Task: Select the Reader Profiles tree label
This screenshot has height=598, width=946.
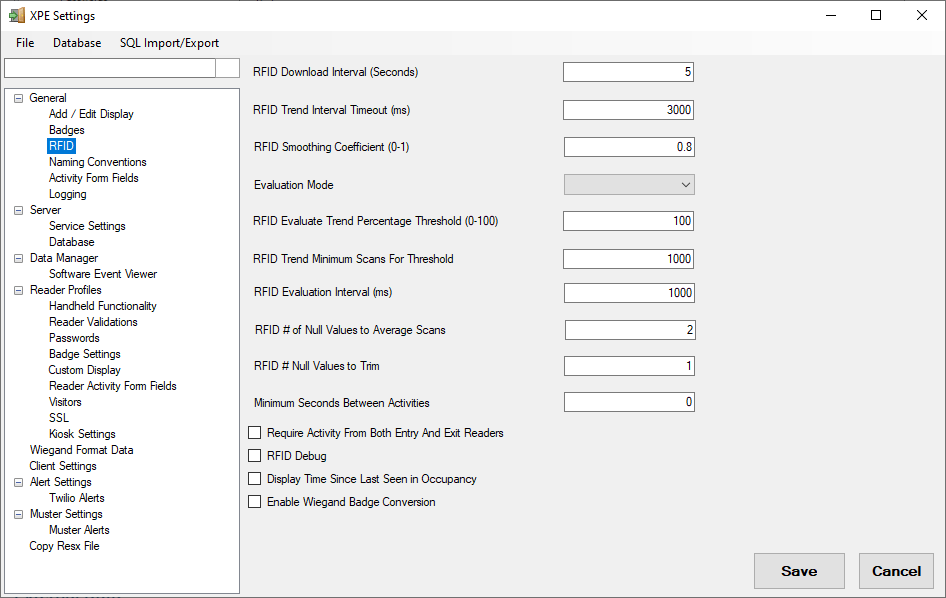Action: coord(66,290)
